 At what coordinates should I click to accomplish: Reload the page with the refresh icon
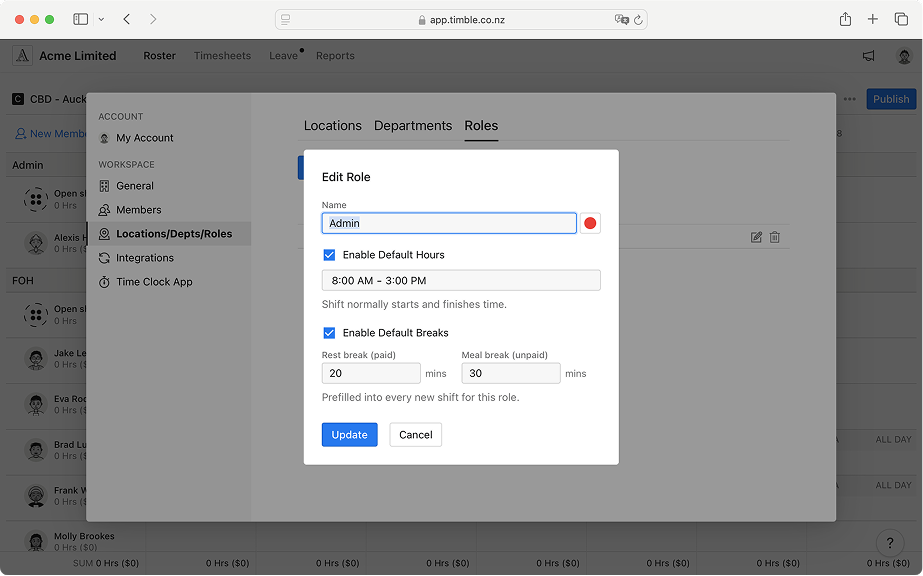[x=638, y=19]
